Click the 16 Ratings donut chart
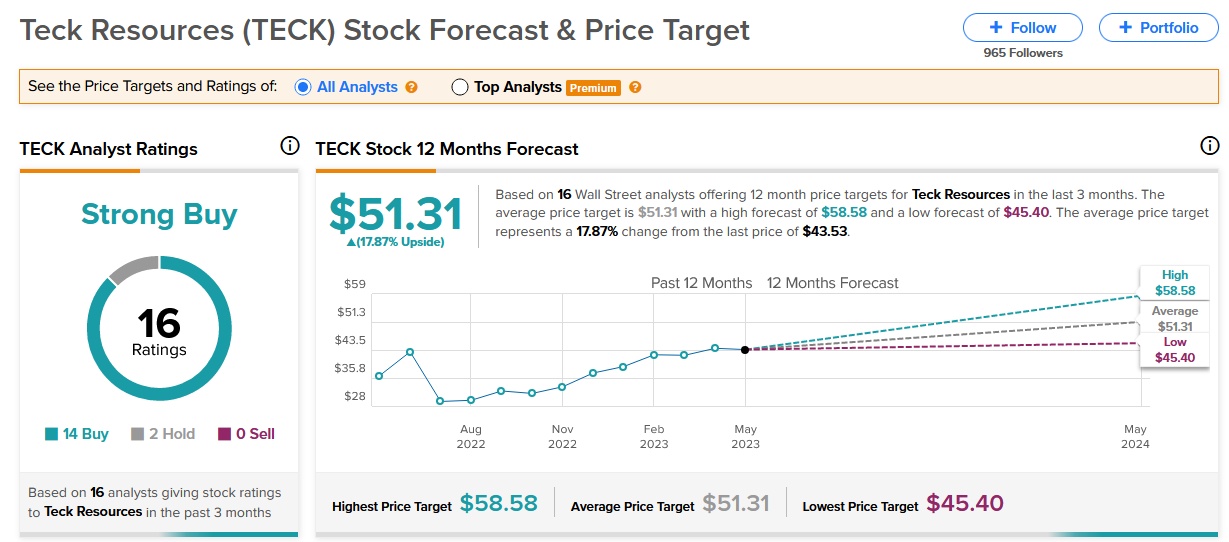Viewport: 1229px width, 542px height. pos(159,329)
